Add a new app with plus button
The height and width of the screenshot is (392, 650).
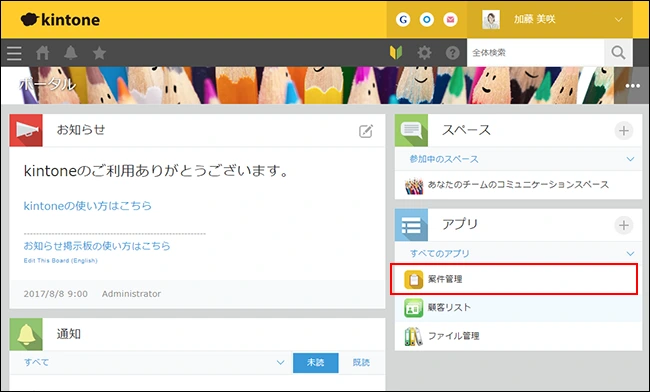(623, 225)
